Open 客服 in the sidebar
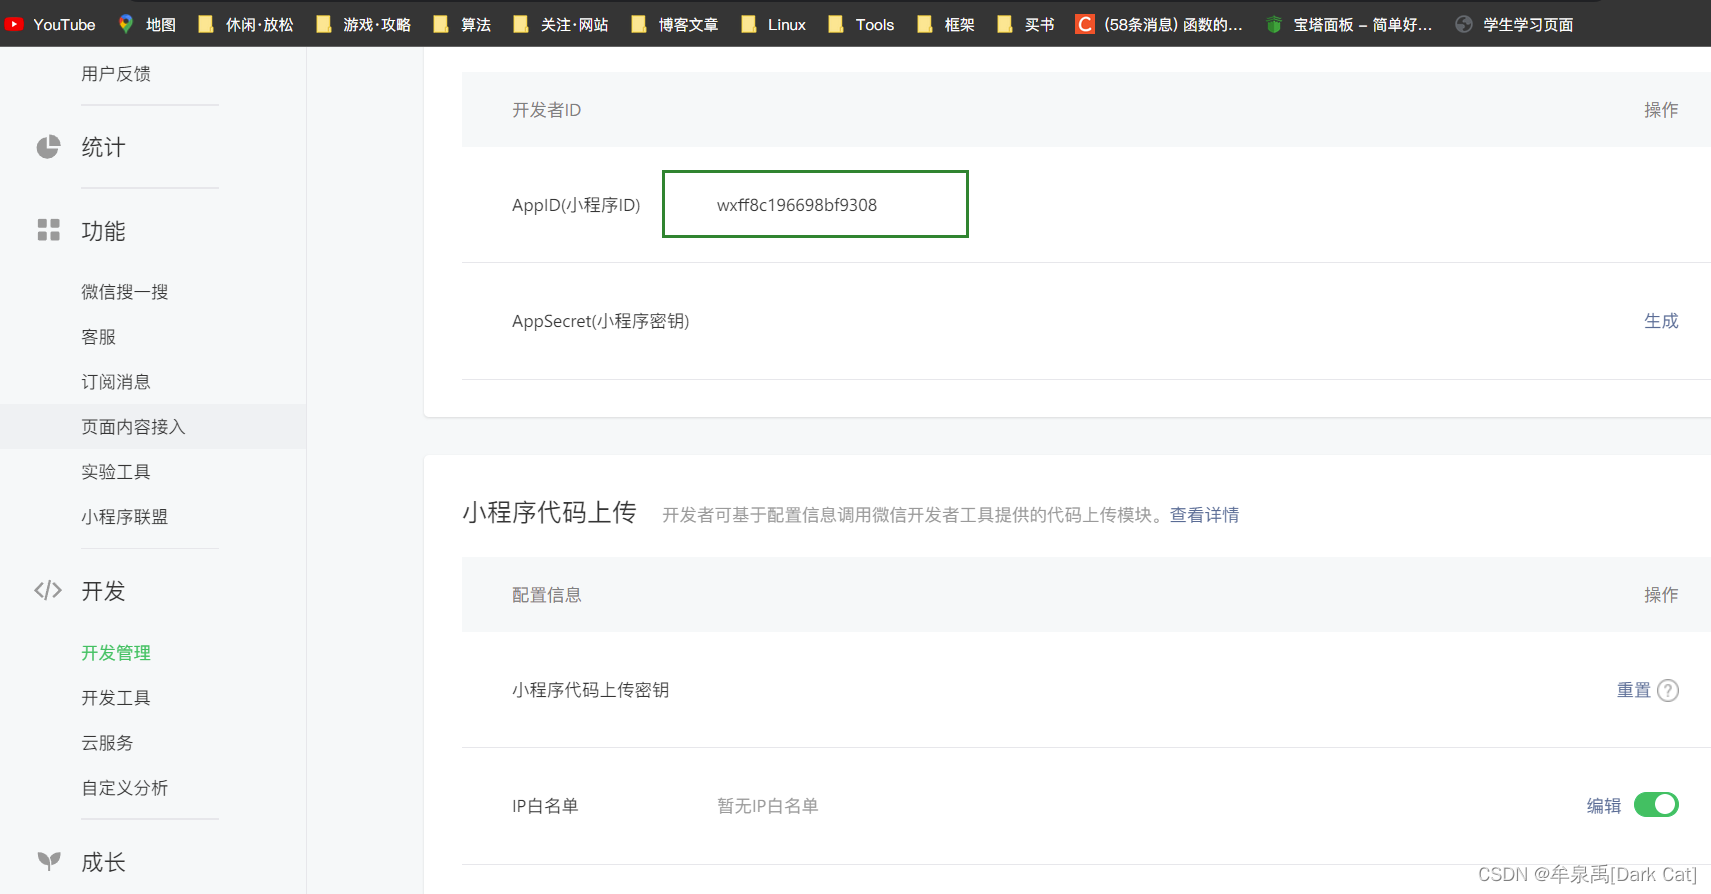 coord(99,337)
